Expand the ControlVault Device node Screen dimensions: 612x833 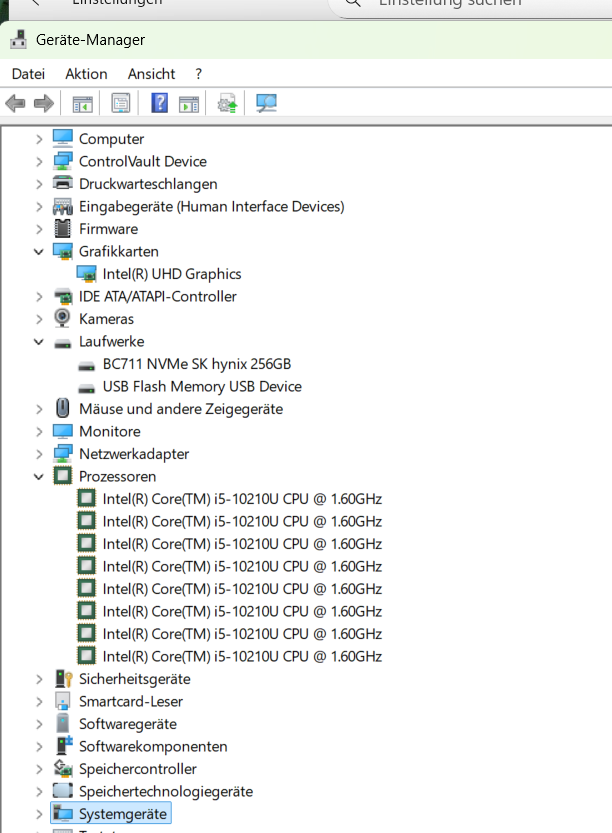[39, 162]
